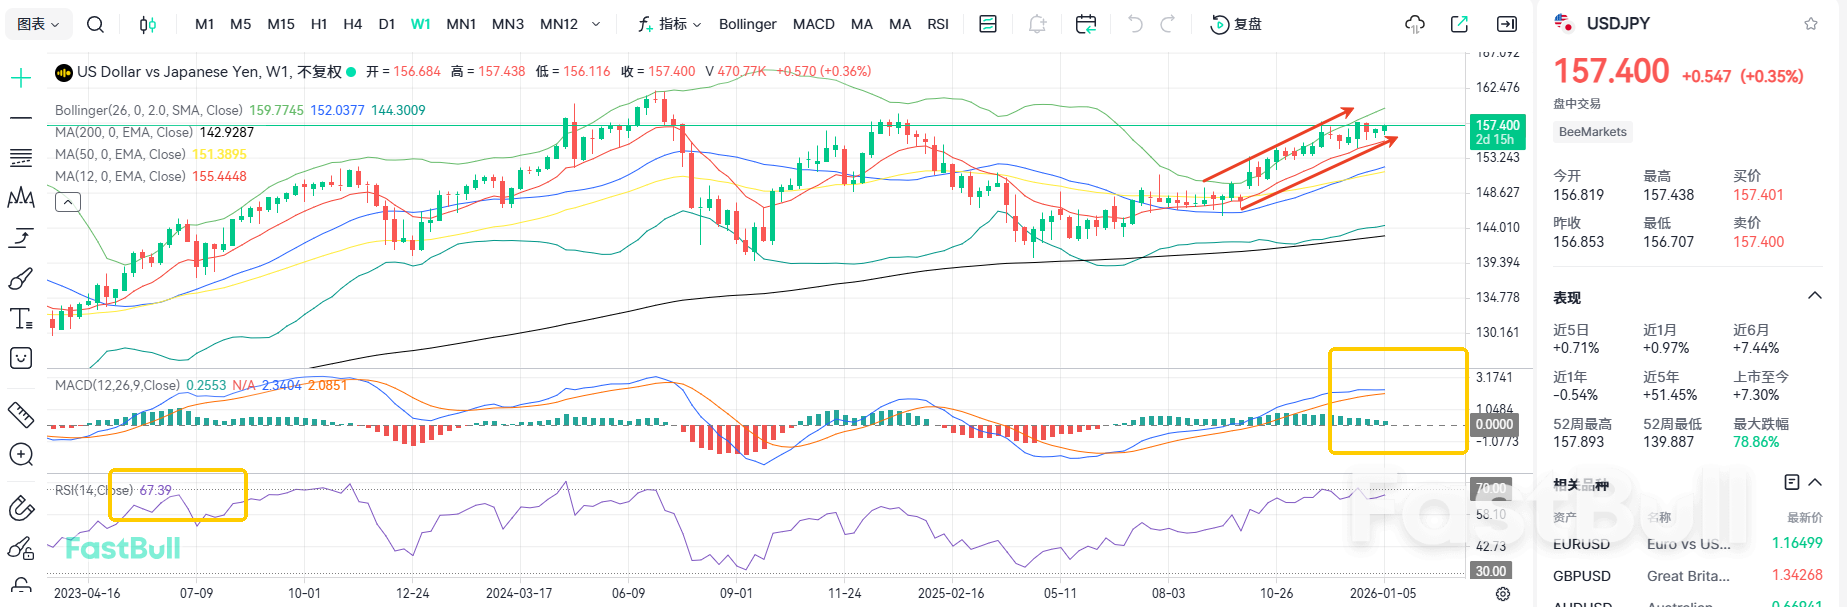
Task: Click the 复盘 replay button
Action: (x=1236, y=24)
